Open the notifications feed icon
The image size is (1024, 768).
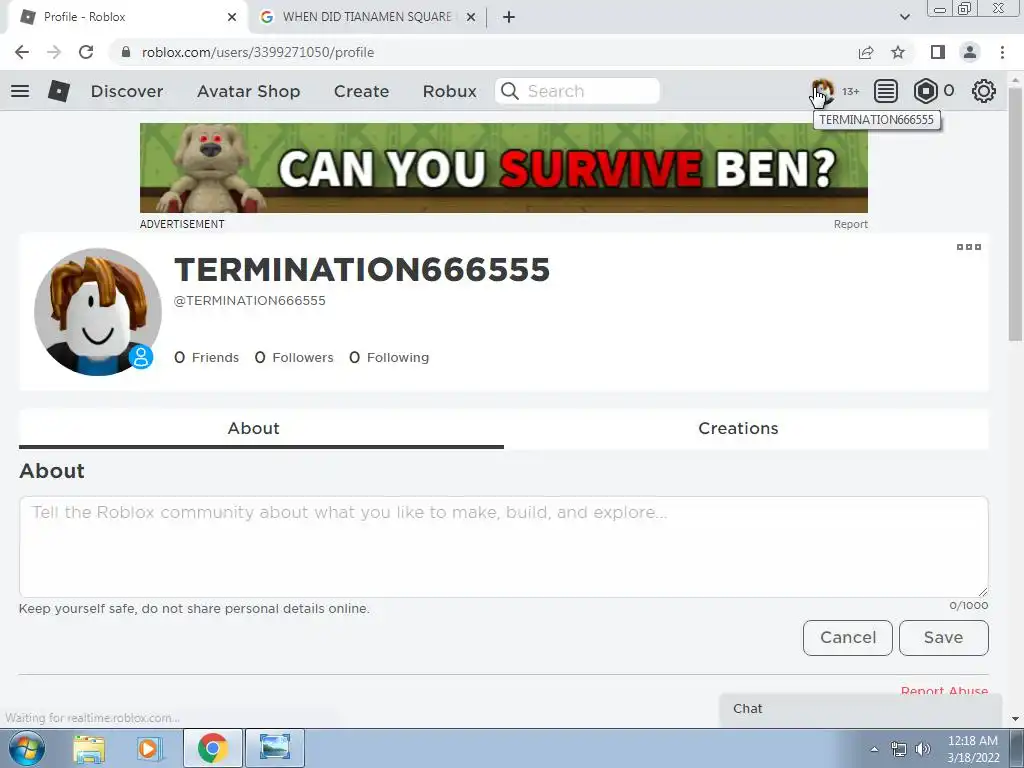pyautogui.click(x=886, y=91)
